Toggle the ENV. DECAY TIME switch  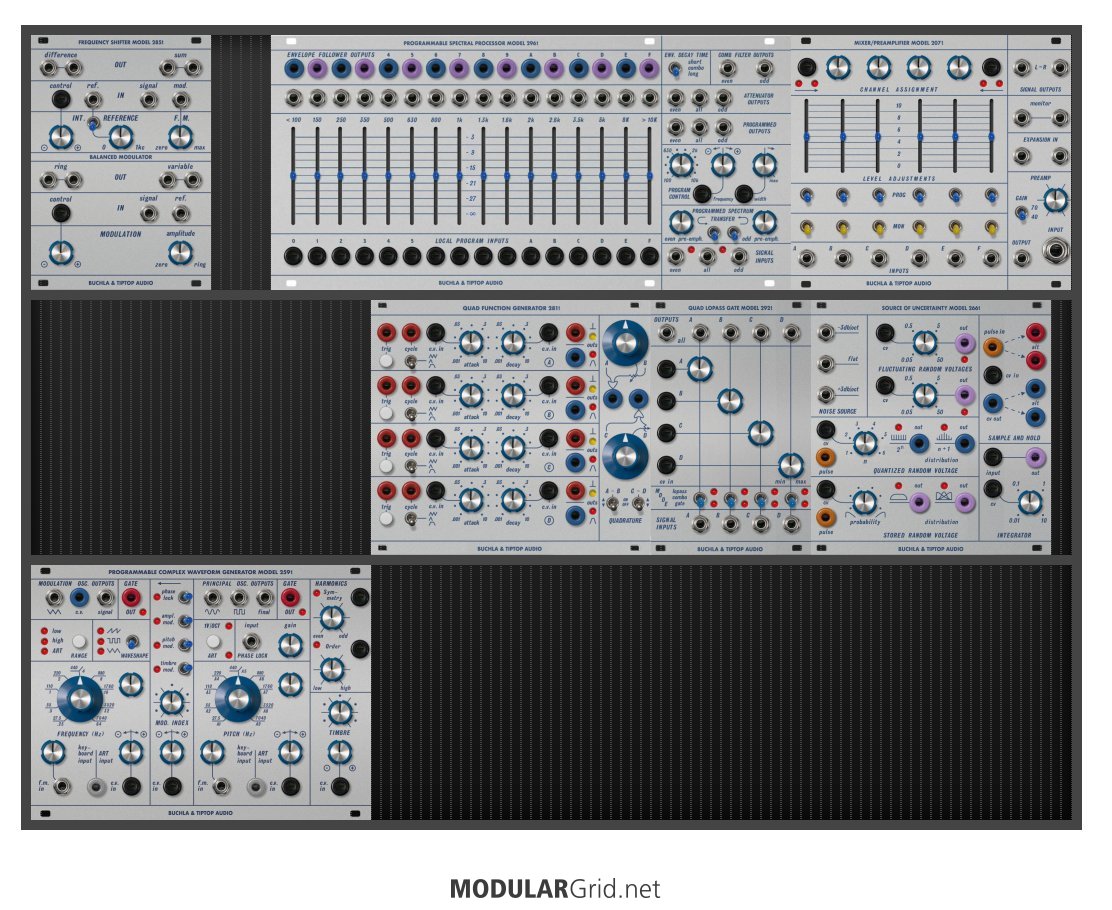(x=674, y=70)
